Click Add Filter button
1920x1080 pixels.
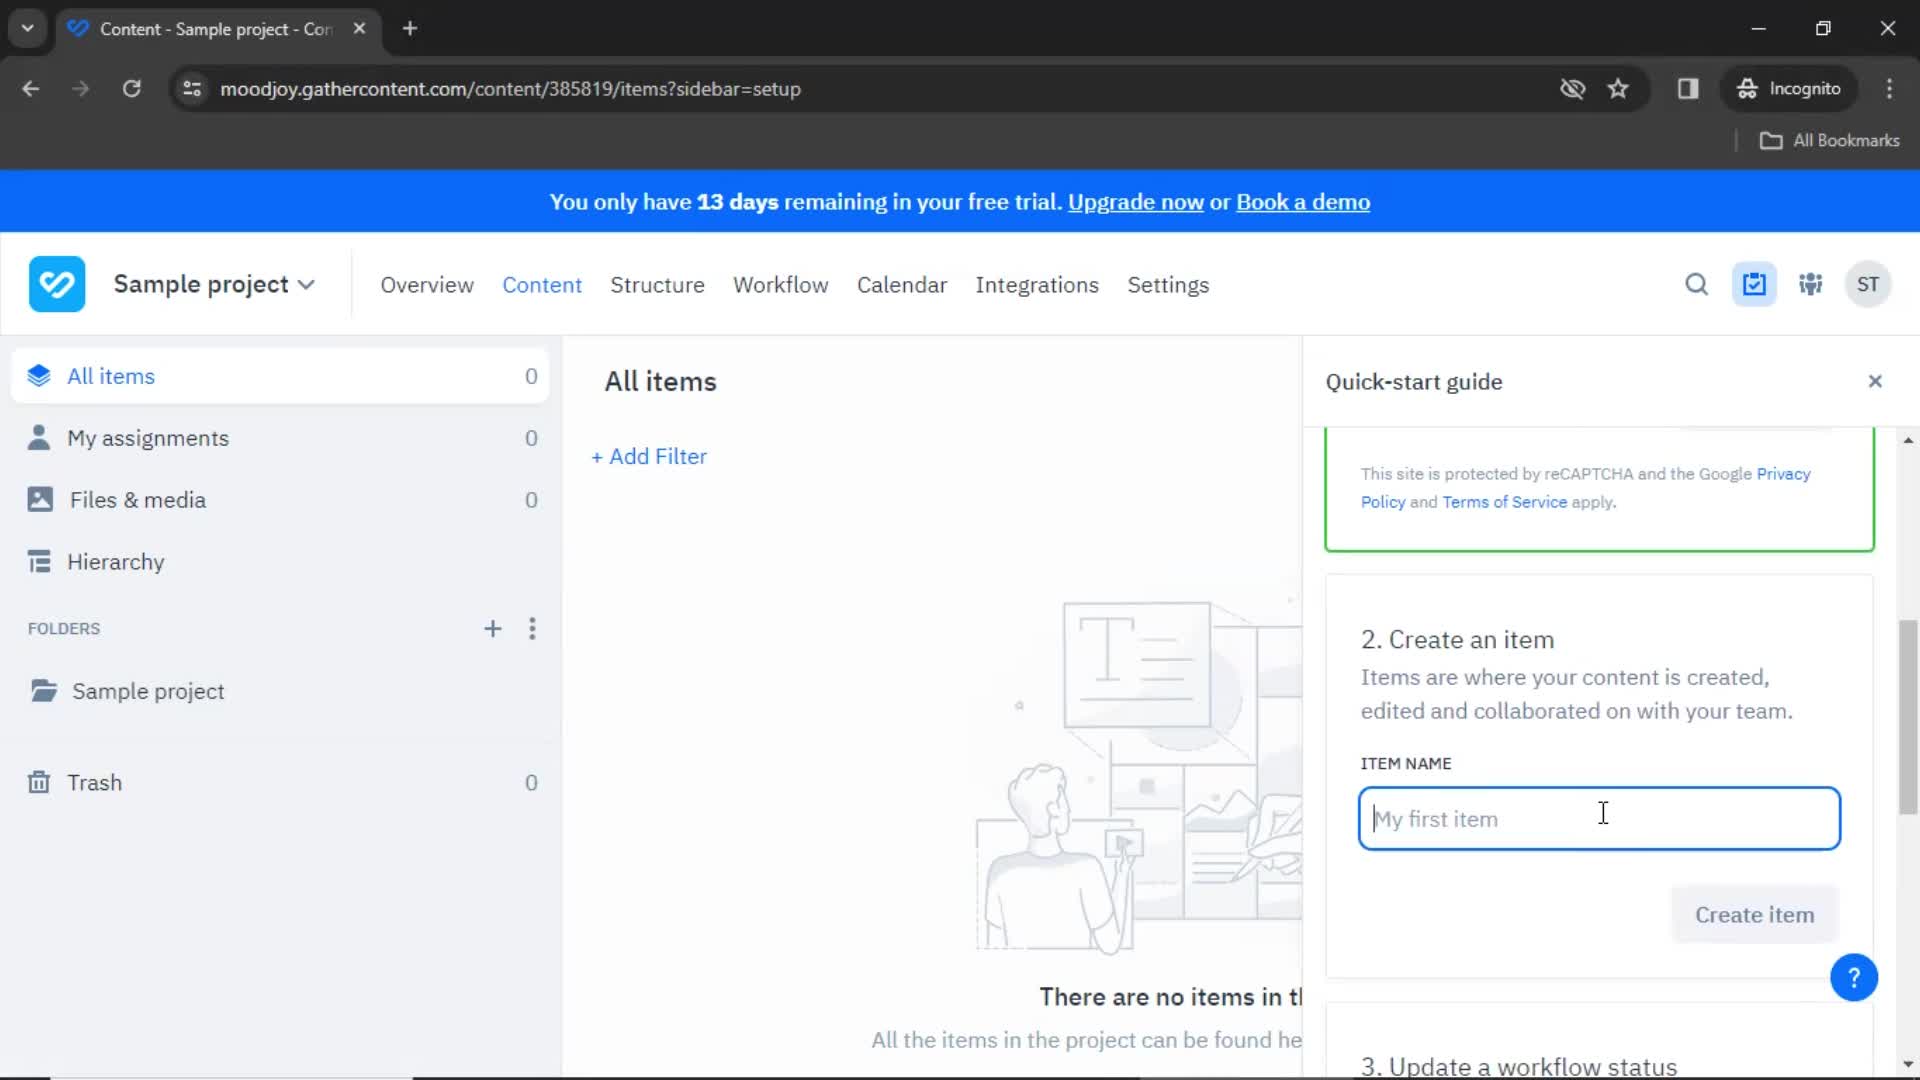(651, 456)
